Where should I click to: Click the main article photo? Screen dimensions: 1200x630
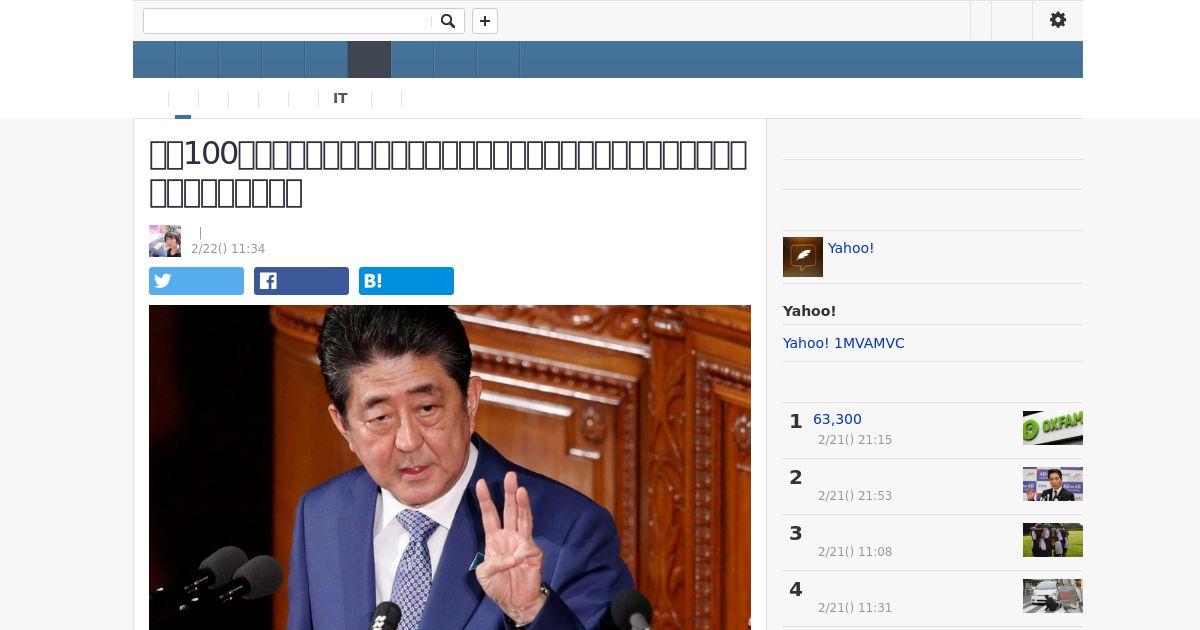tap(450, 467)
